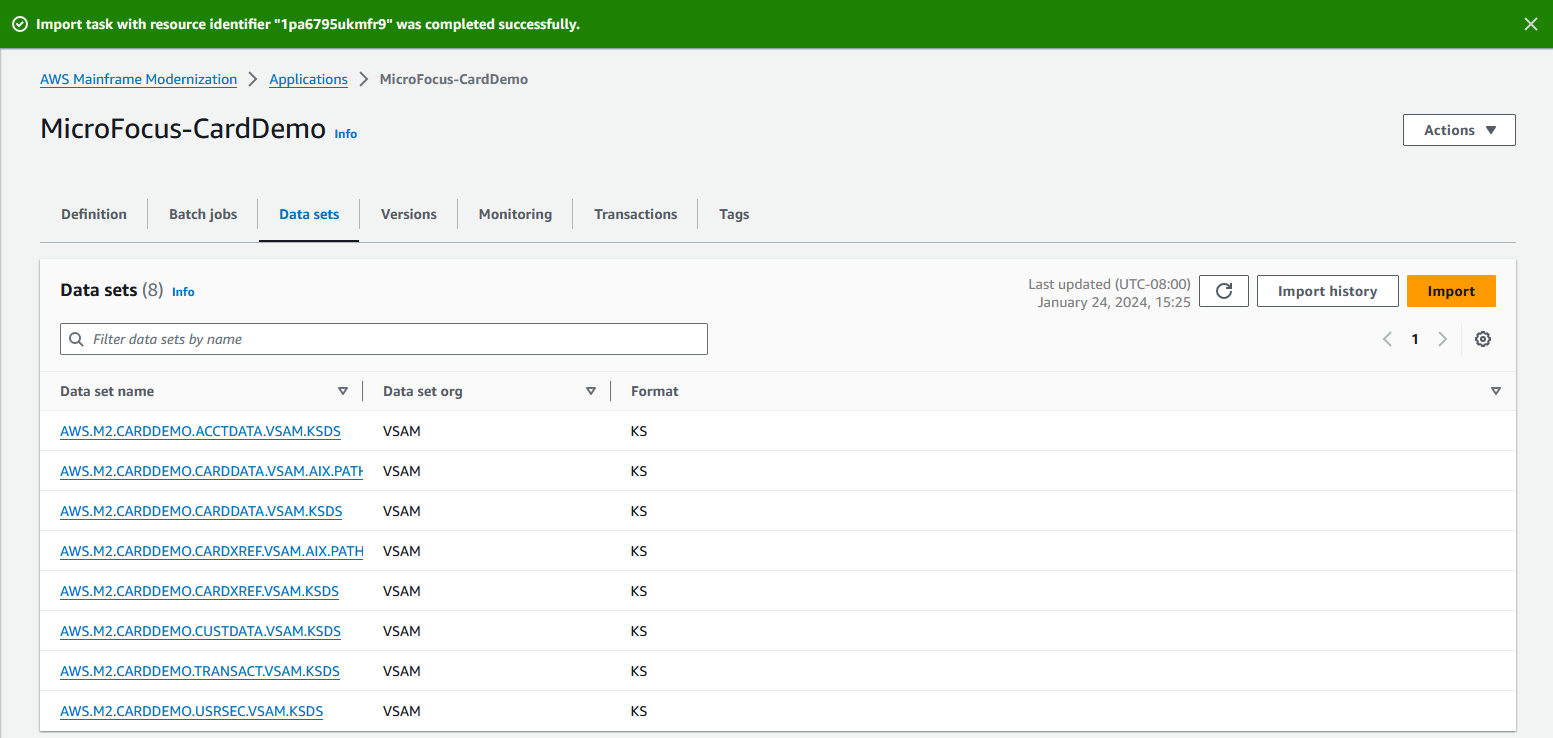Switch to the Monitoring tab
Screen dimensions: 1553x738
click(x=515, y=213)
